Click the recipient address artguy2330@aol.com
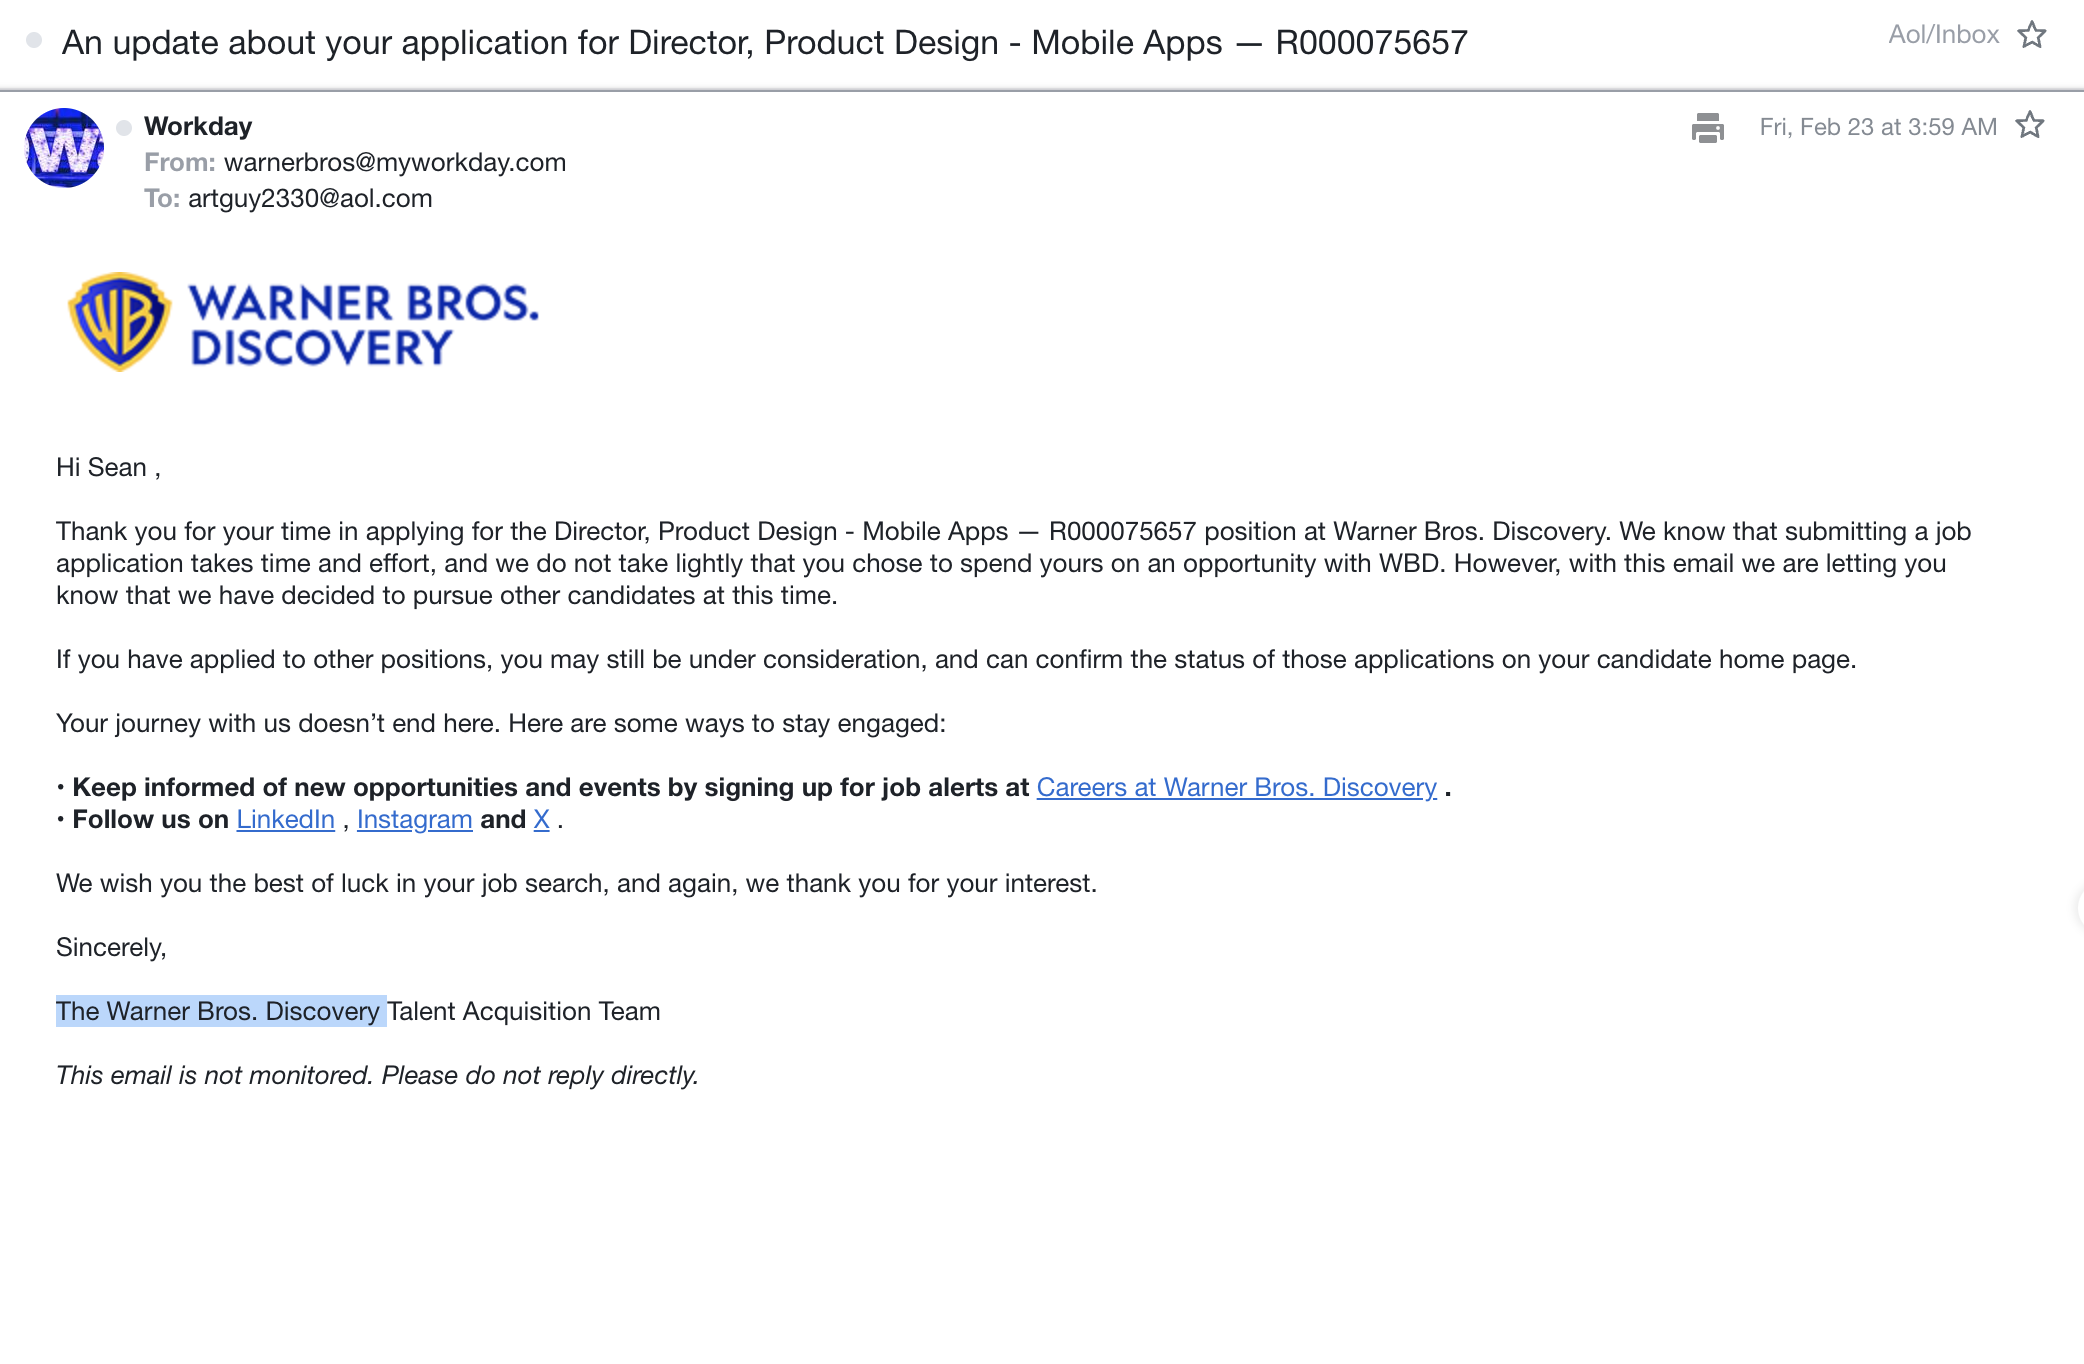The image size is (2084, 1364). (311, 198)
